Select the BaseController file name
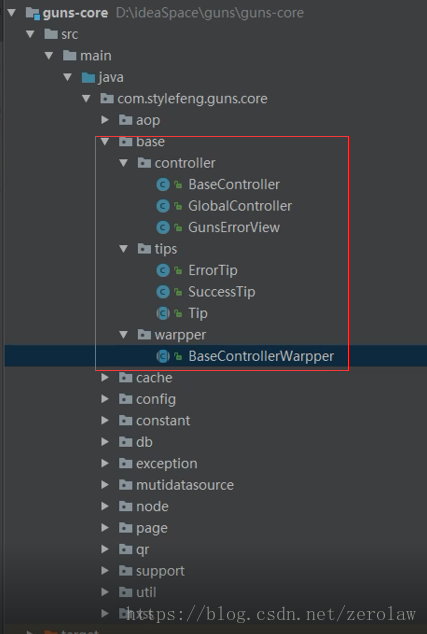 (x=234, y=184)
